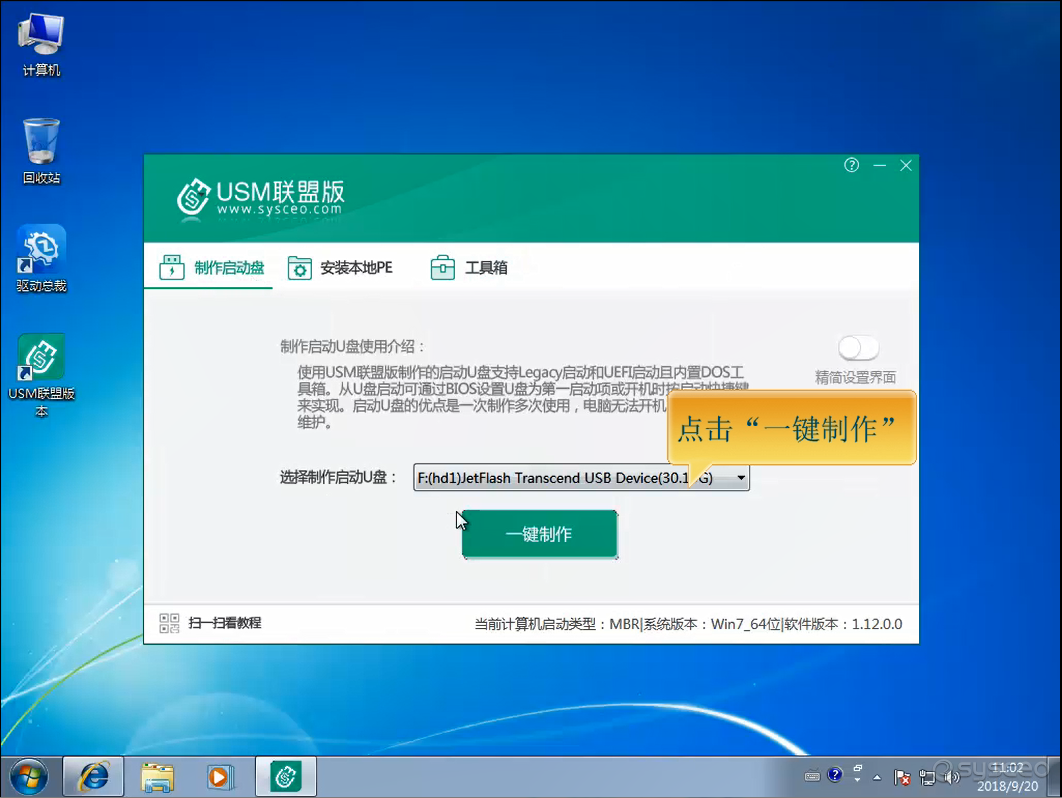
Task: Open the USM联盟版本 desktop shortcut
Action: [x=42, y=357]
